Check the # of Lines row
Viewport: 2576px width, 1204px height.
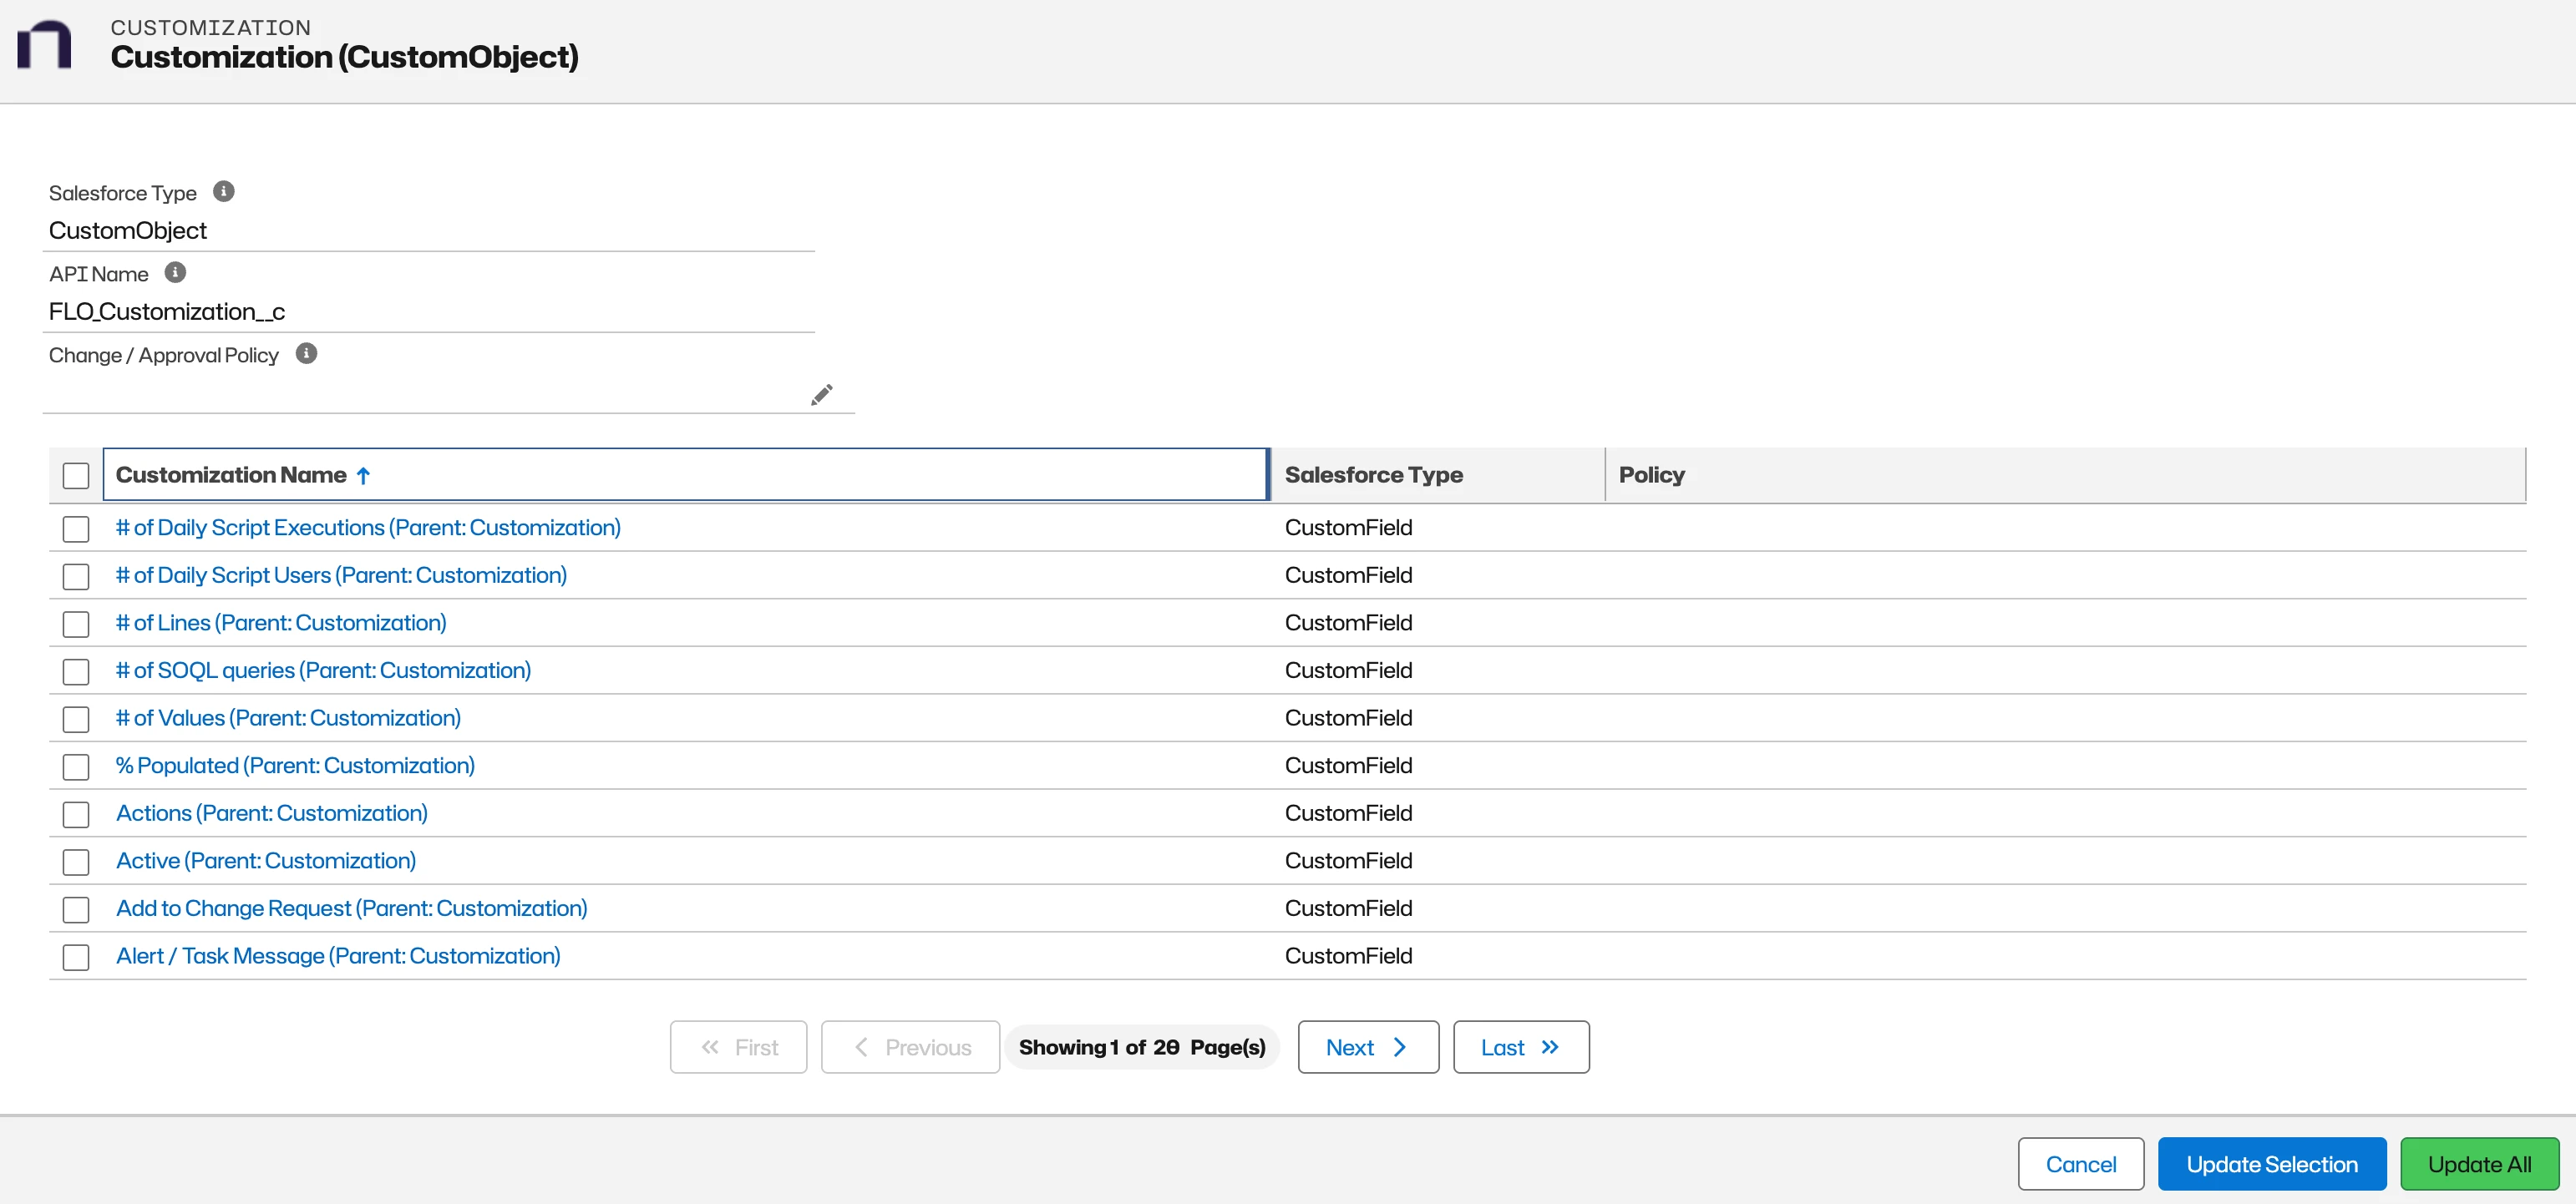click(76, 624)
